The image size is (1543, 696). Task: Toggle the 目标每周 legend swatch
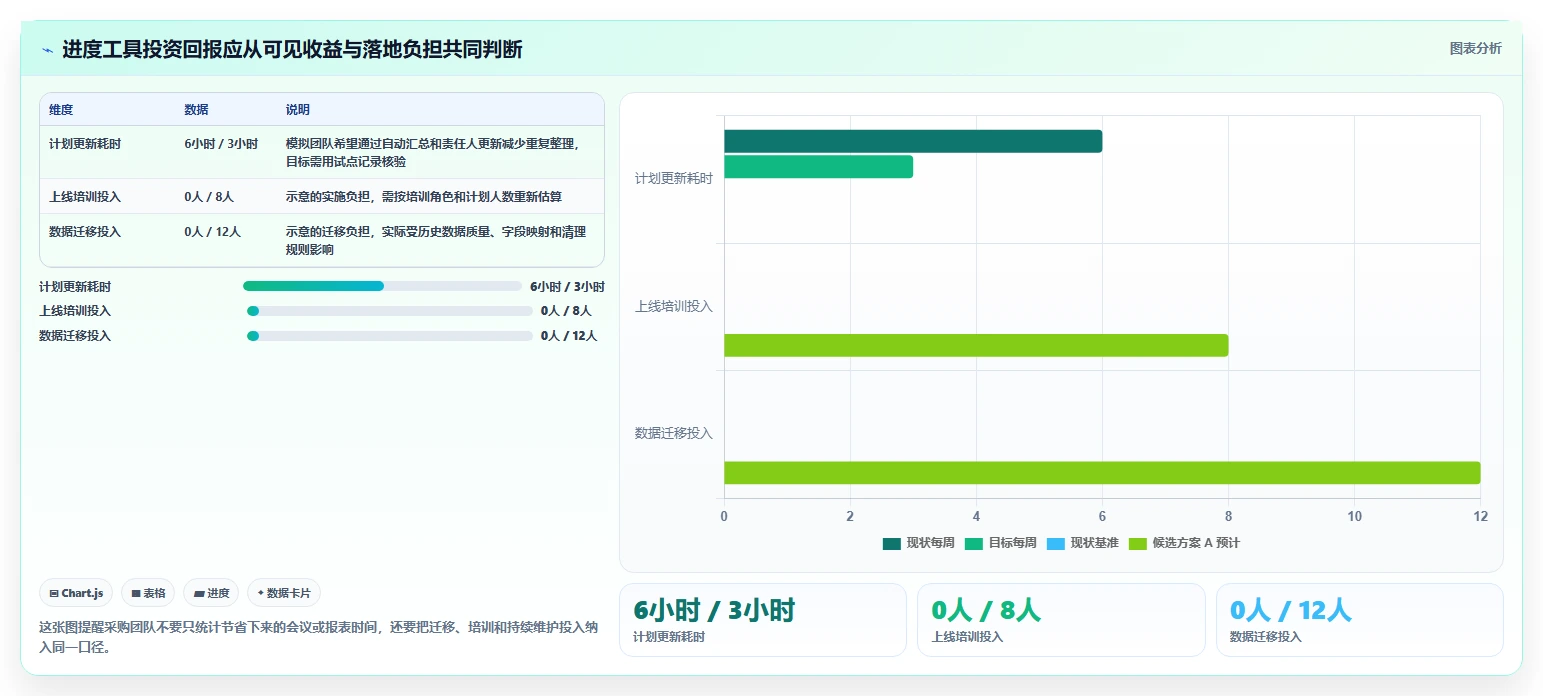point(974,544)
